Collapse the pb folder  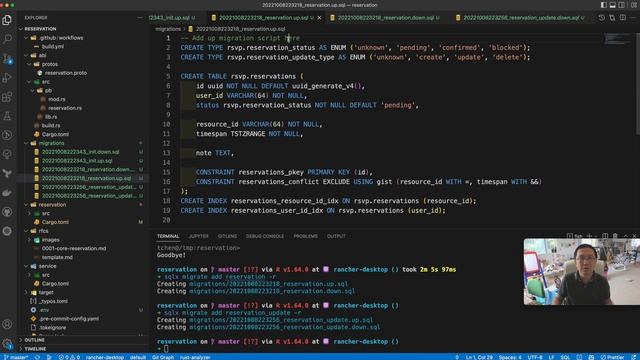[x=48, y=90]
